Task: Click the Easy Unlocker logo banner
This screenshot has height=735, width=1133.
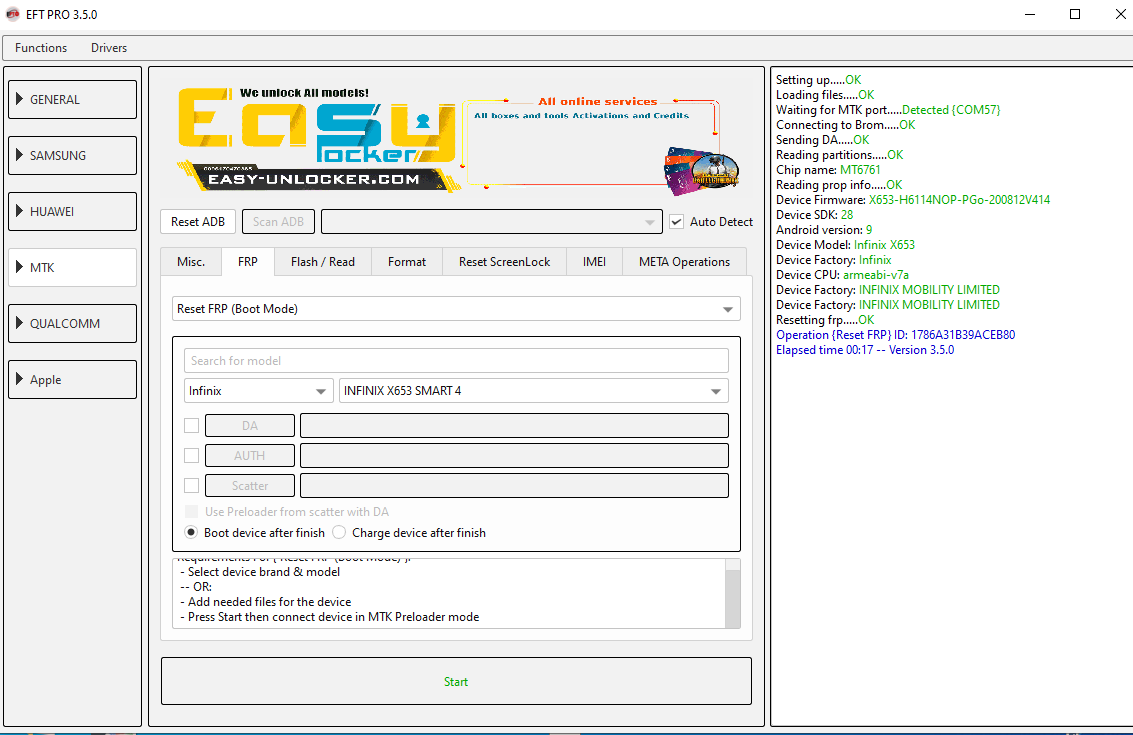Action: [x=318, y=139]
